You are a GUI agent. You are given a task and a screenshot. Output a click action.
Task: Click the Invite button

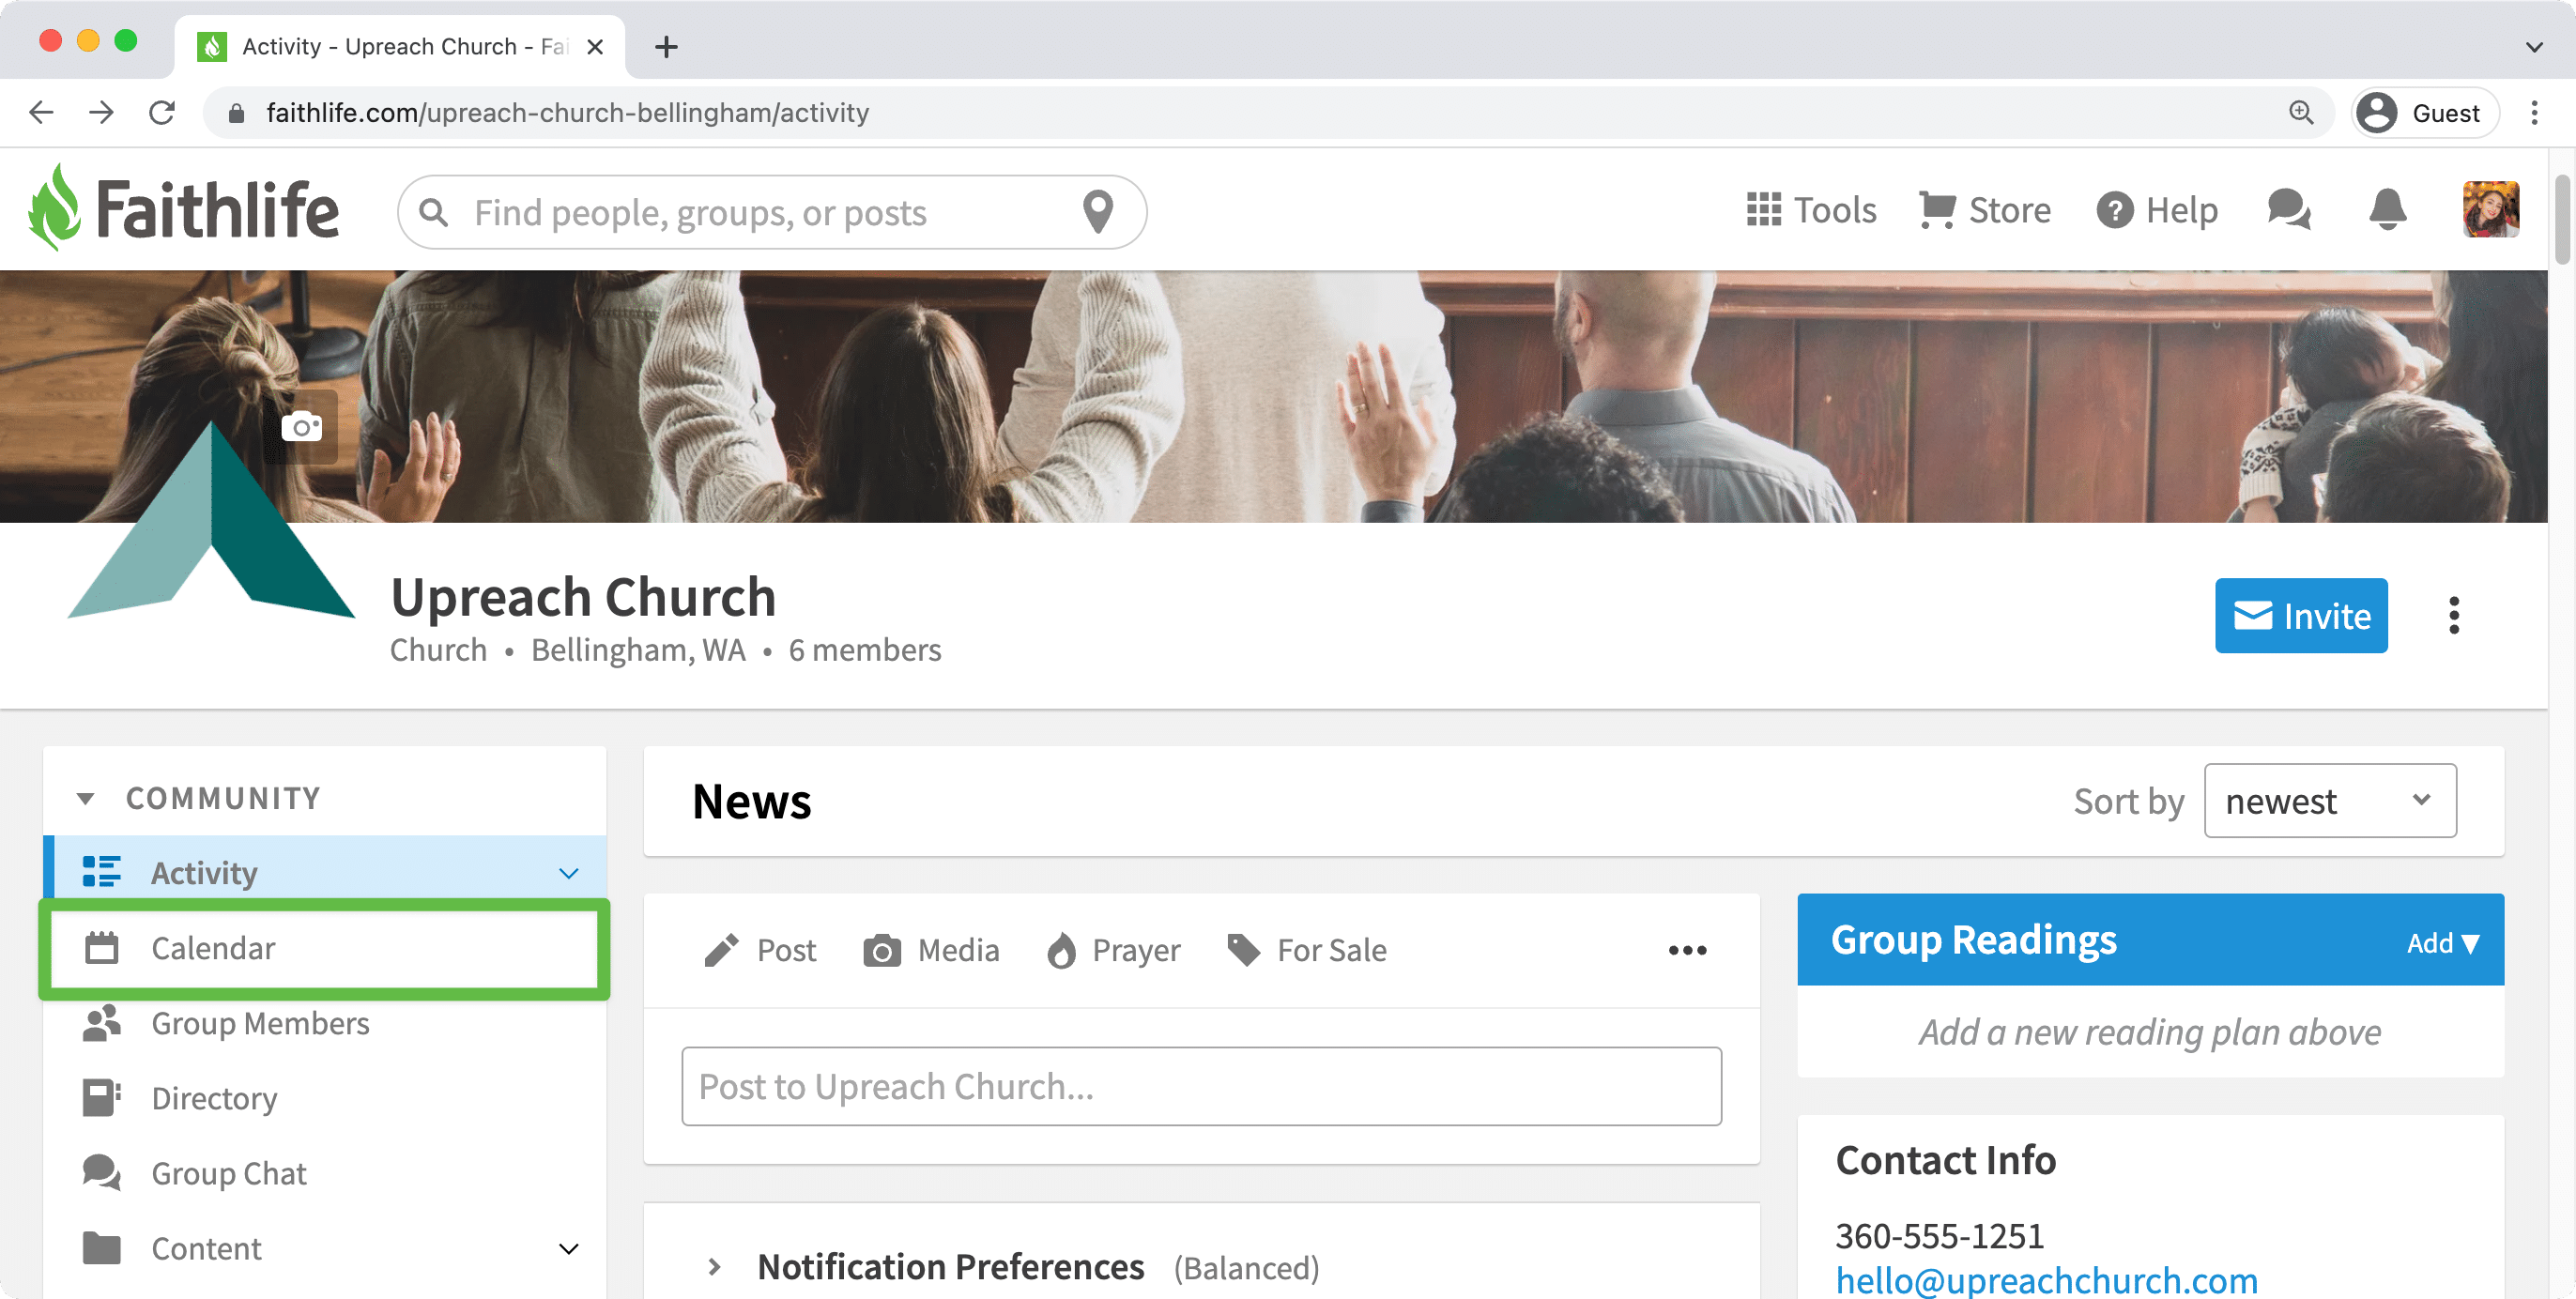[x=2300, y=615]
